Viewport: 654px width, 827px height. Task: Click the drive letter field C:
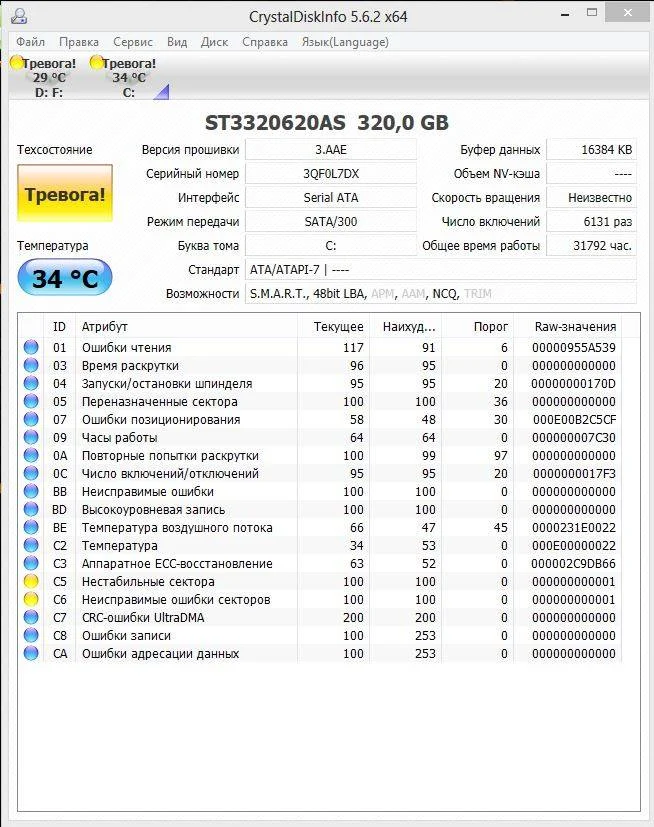tap(331, 246)
